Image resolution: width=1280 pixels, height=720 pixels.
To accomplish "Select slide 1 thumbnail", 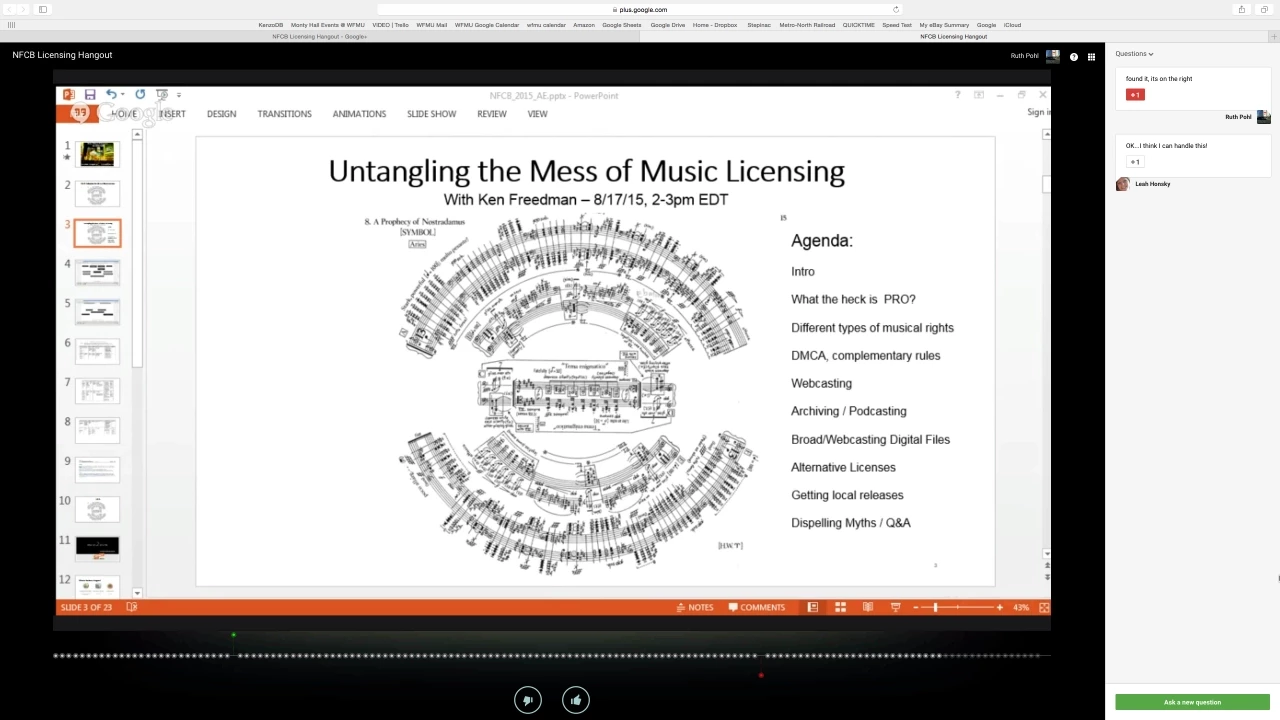I will pos(97,154).
